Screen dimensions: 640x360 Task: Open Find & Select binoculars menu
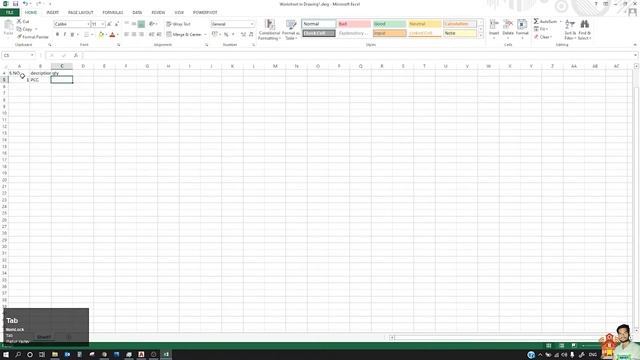coord(584,29)
